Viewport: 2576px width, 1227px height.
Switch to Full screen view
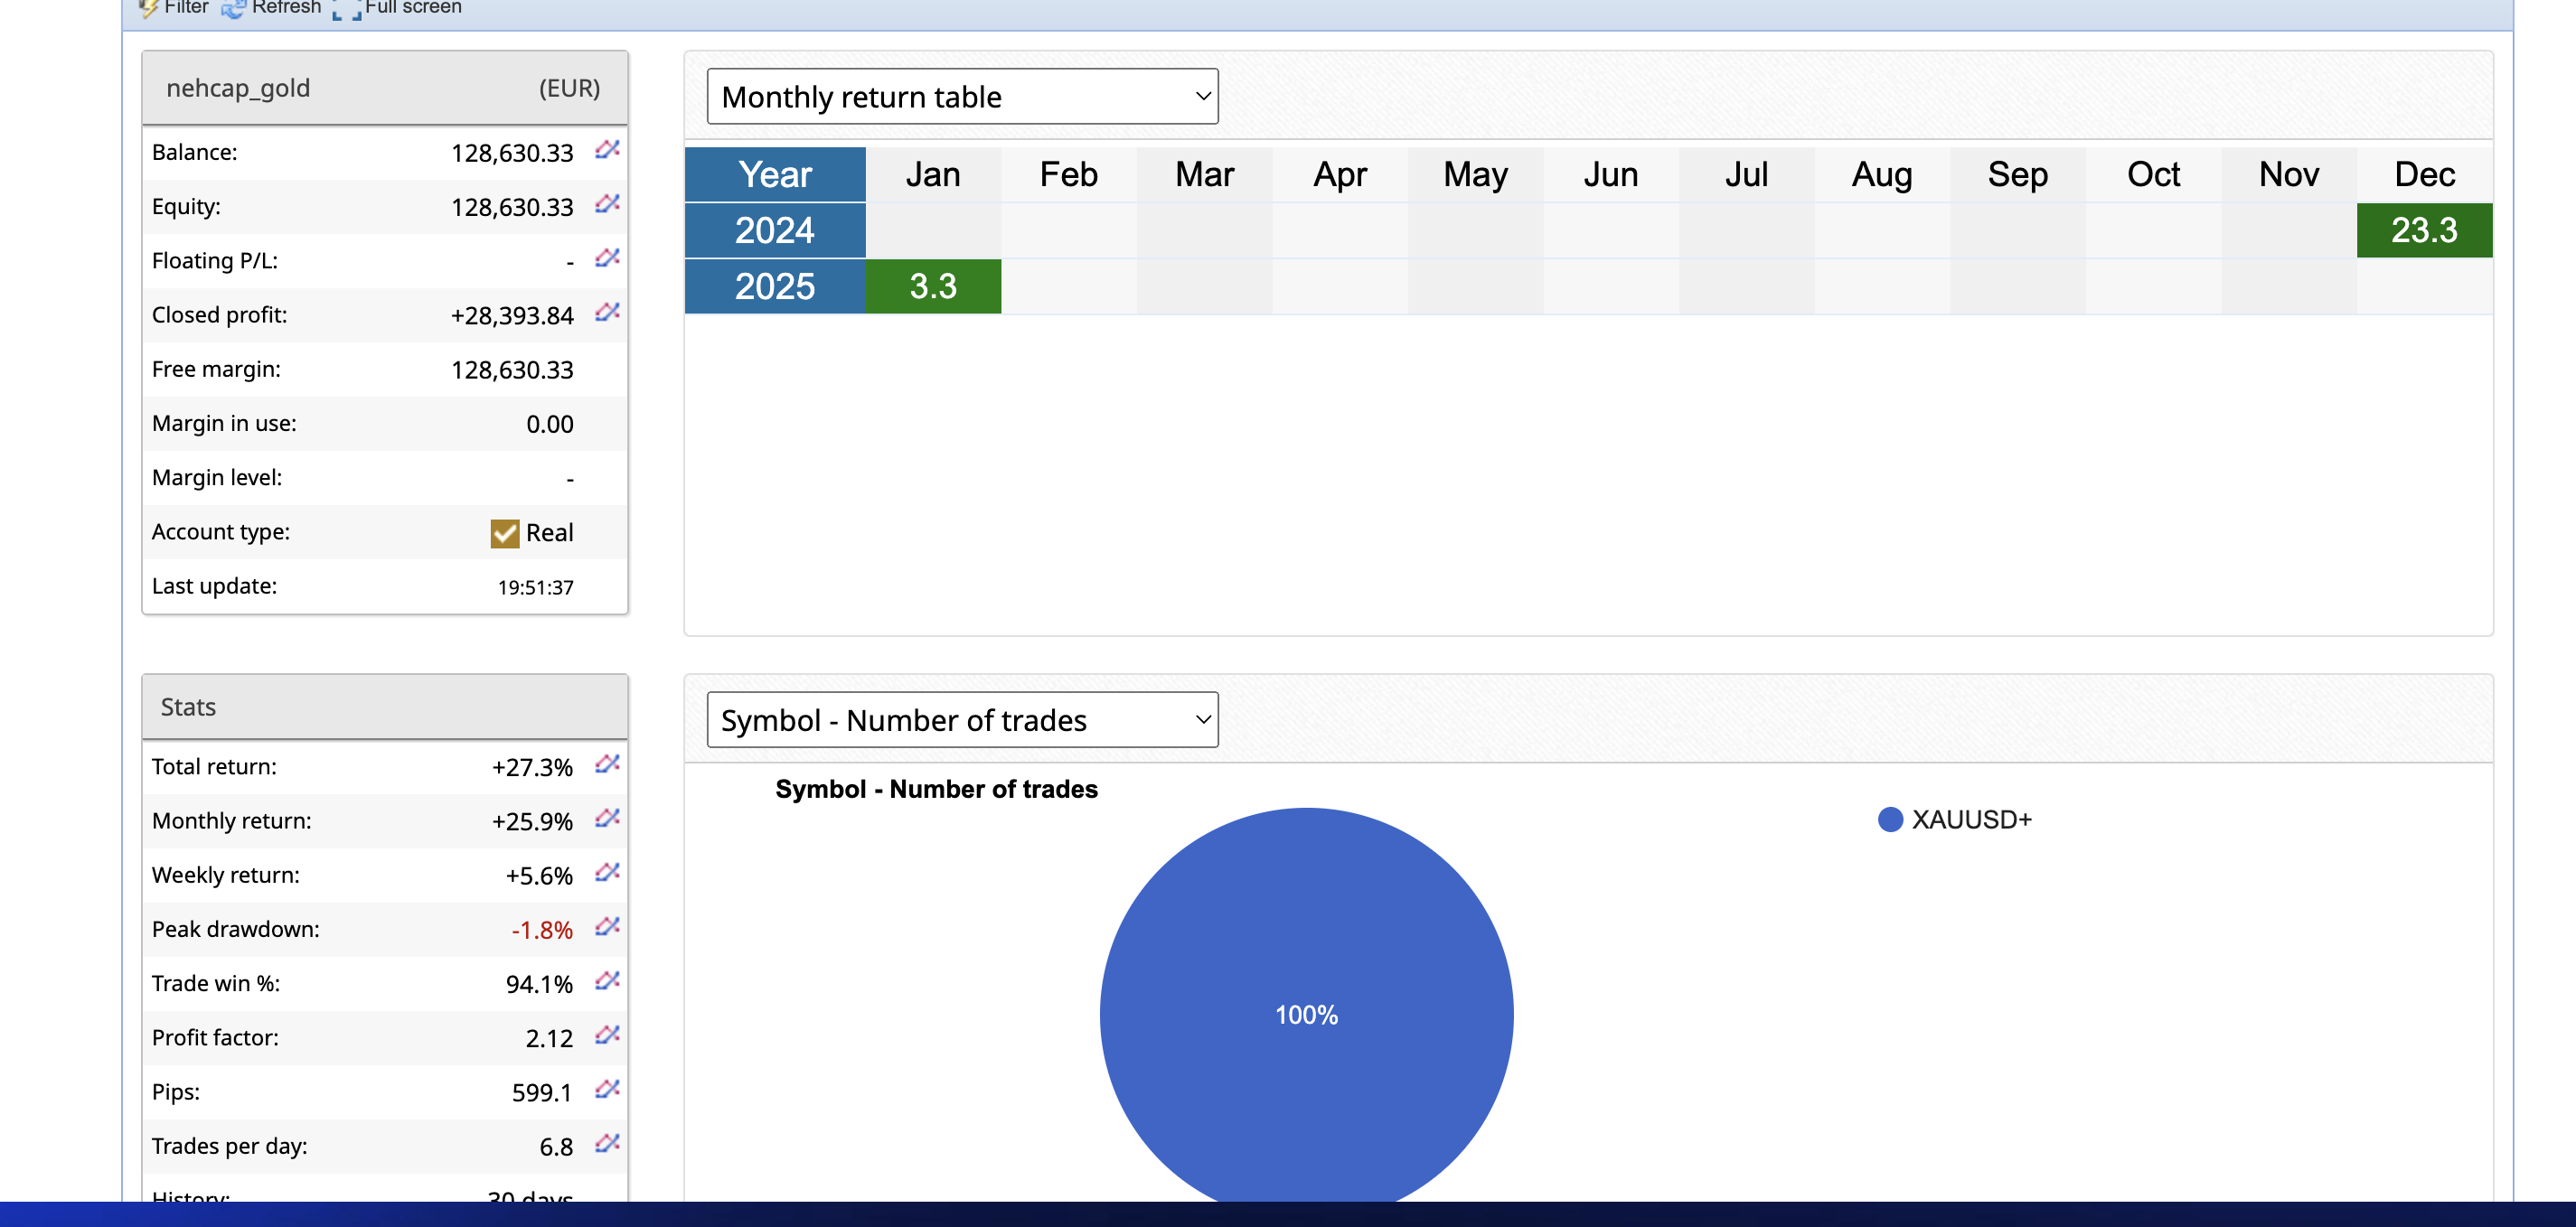pyautogui.click(x=398, y=8)
